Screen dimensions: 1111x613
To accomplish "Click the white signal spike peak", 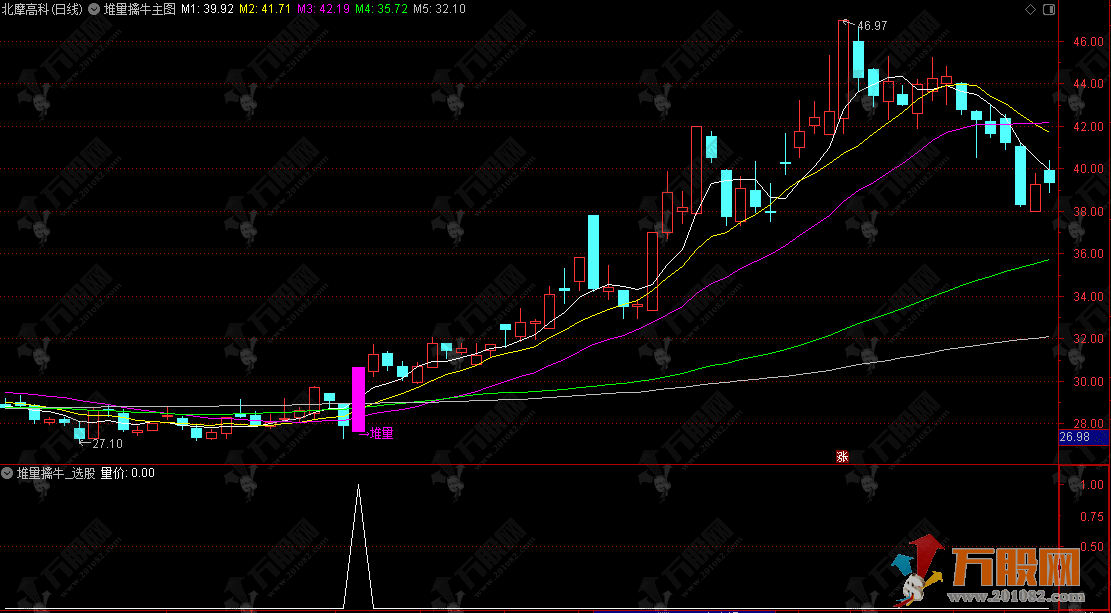I will pos(358,486).
